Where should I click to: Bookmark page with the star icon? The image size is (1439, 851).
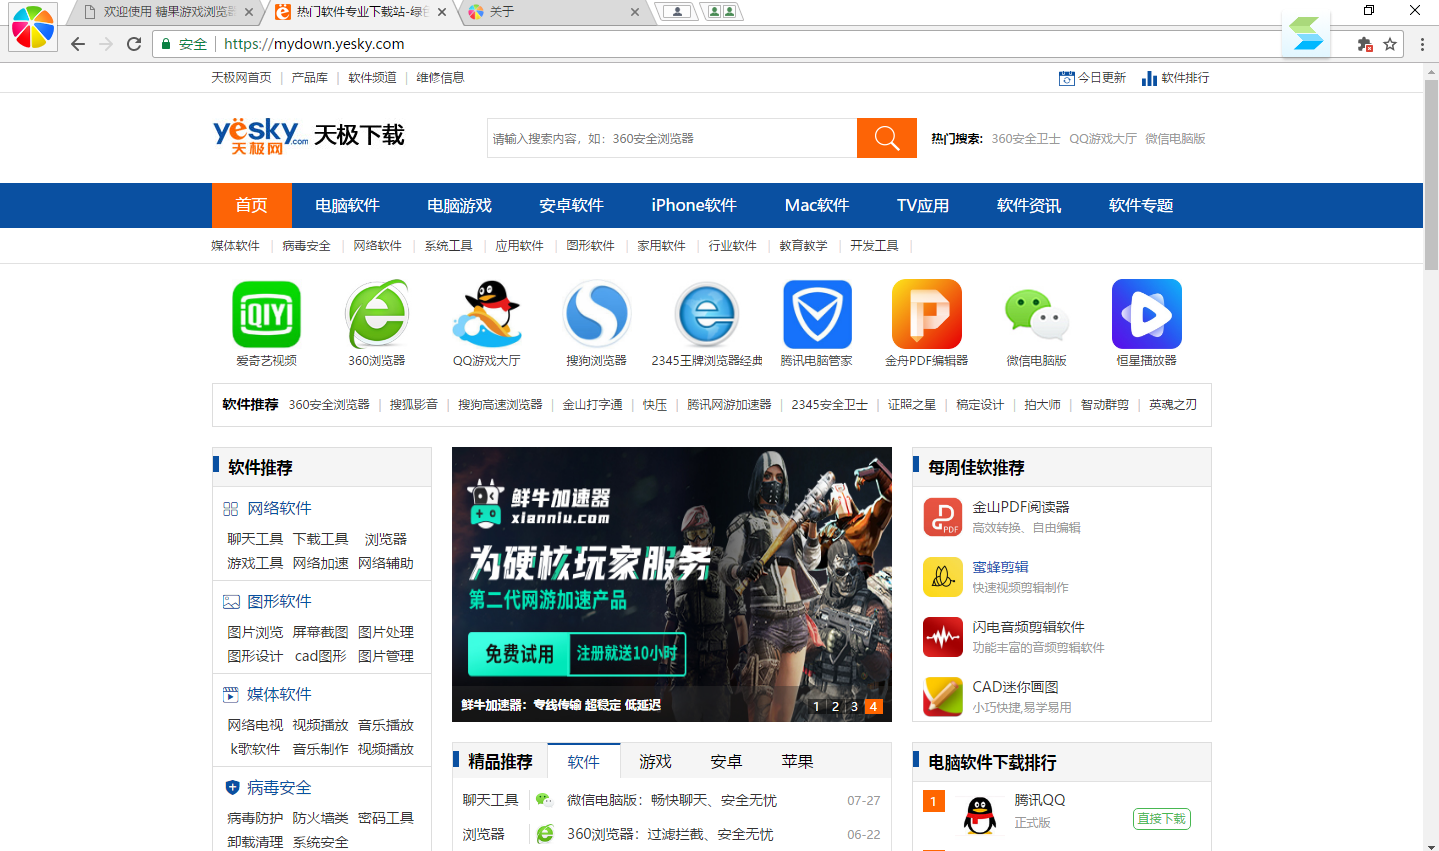coord(1390,44)
